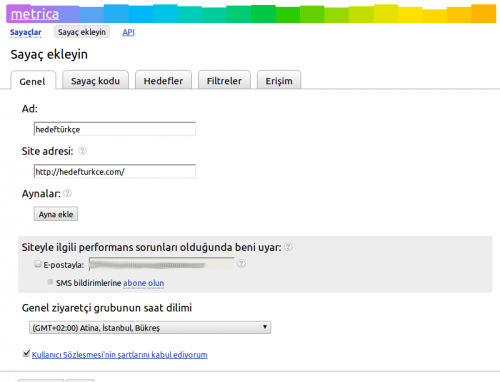
Task: Click the metrica logo
Action: 35,14
